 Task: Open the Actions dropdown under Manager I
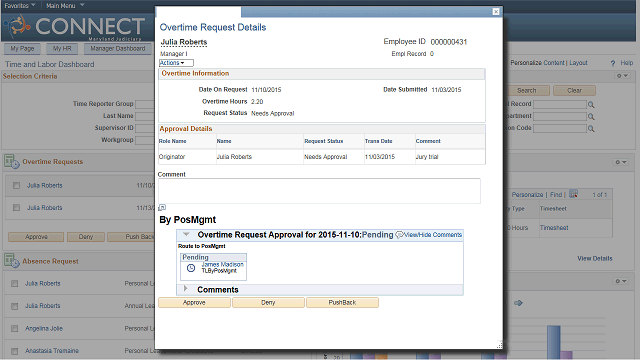point(176,63)
